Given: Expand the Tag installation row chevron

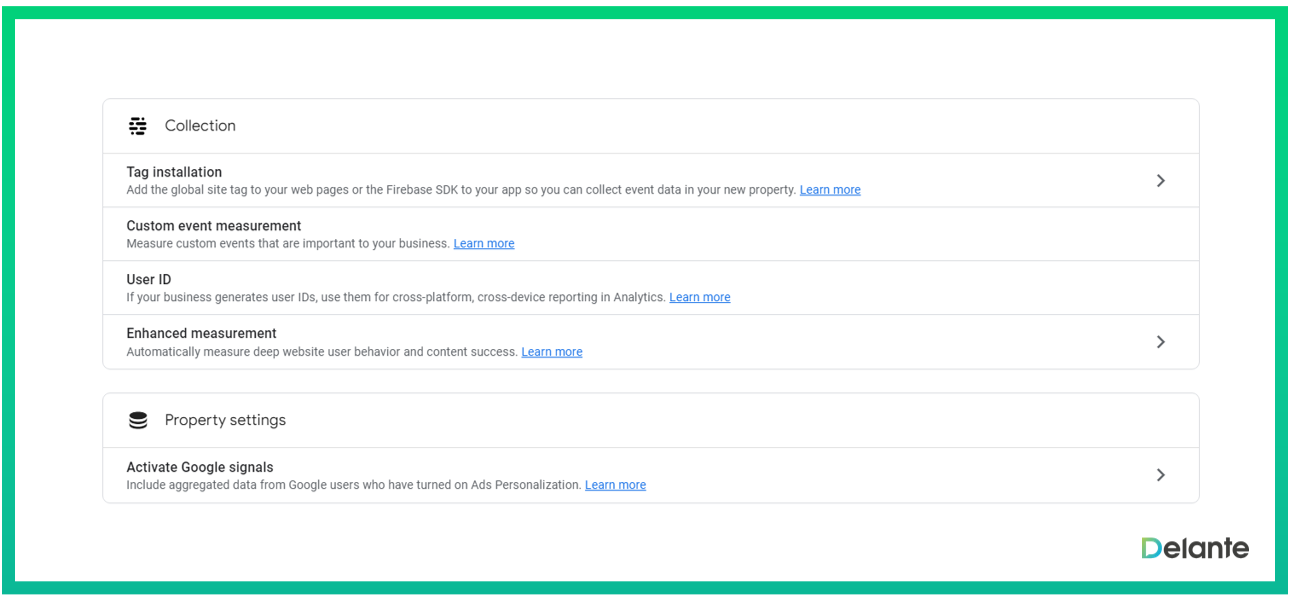Looking at the screenshot, I should [x=1161, y=181].
